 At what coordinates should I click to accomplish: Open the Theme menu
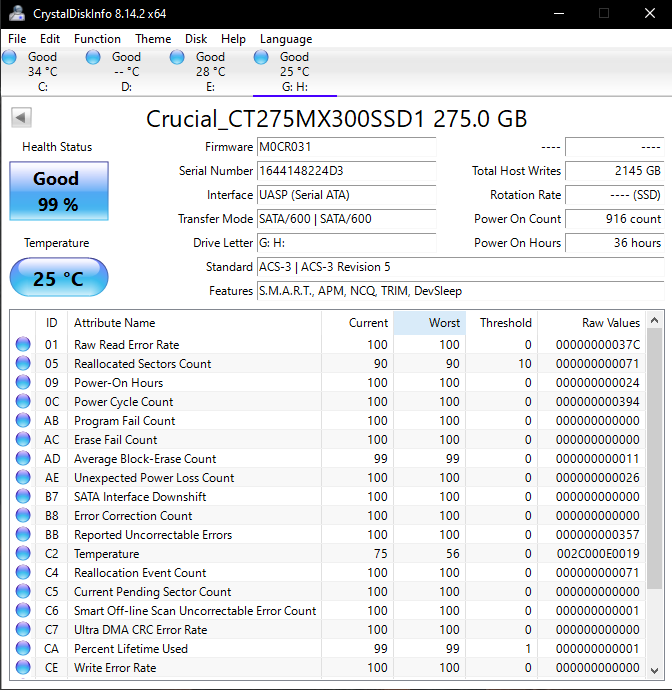pos(153,39)
